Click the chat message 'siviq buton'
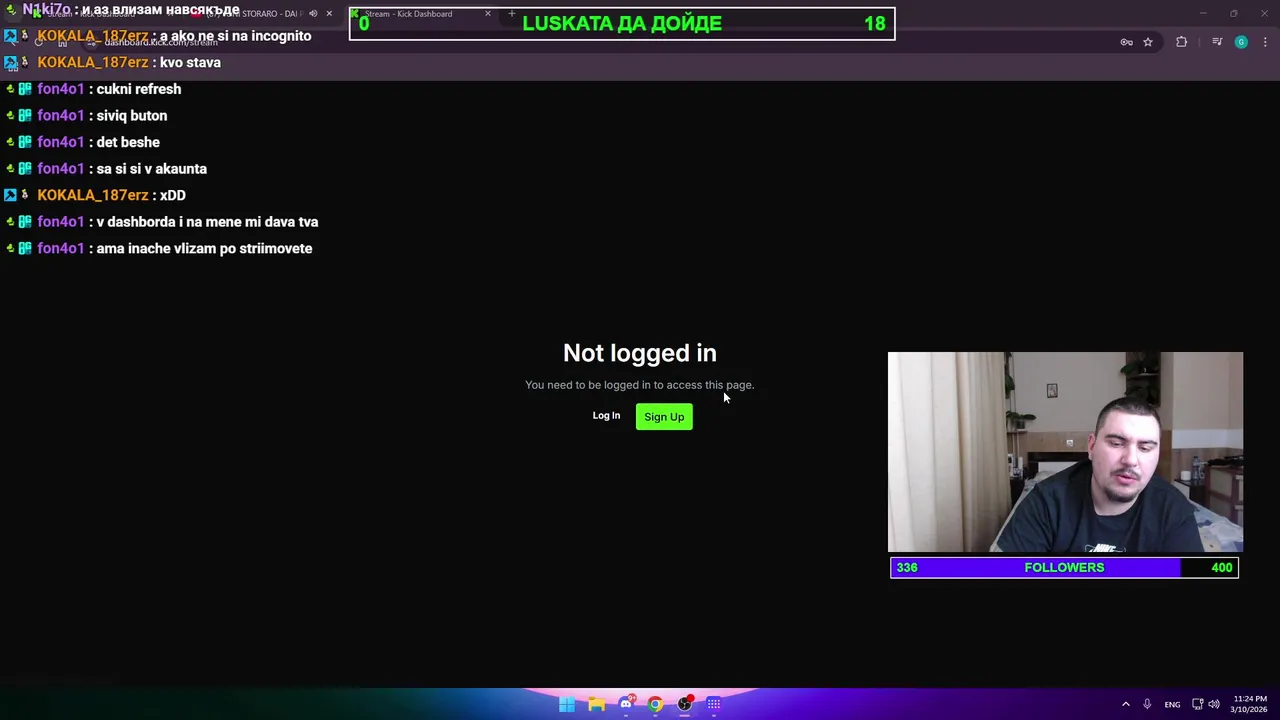The width and height of the screenshot is (1280, 720). (x=132, y=116)
